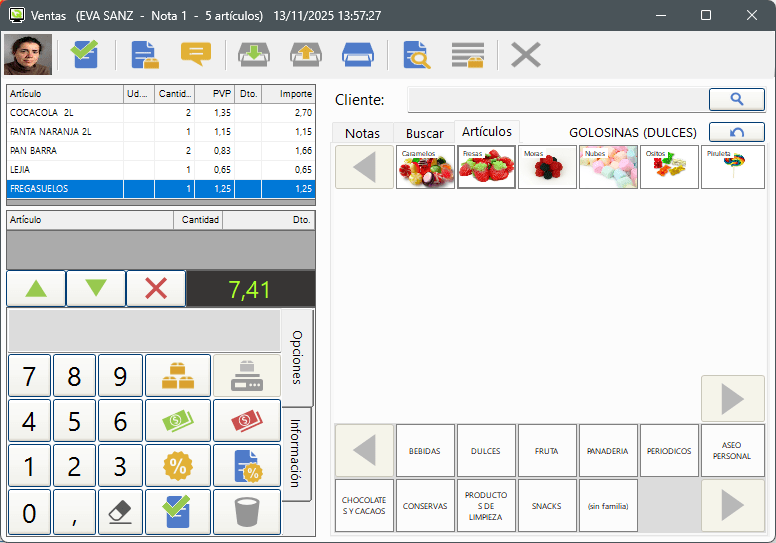Screen dimensions: 776x543
Task: Open the Buscar tab
Action: (424, 133)
